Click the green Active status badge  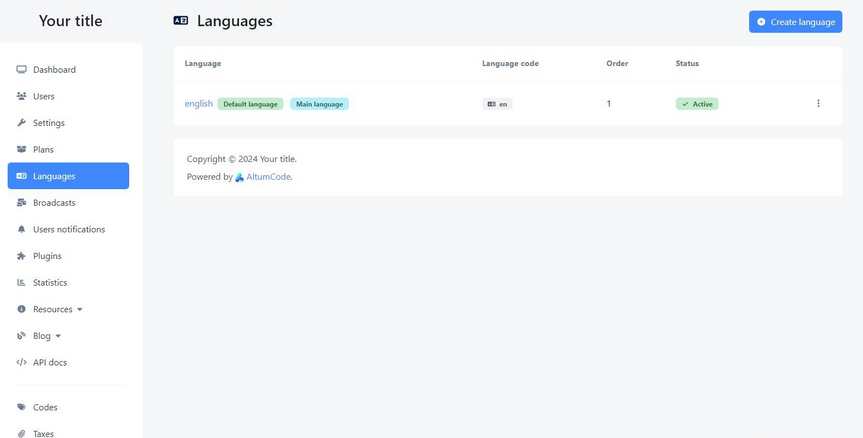point(697,104)
